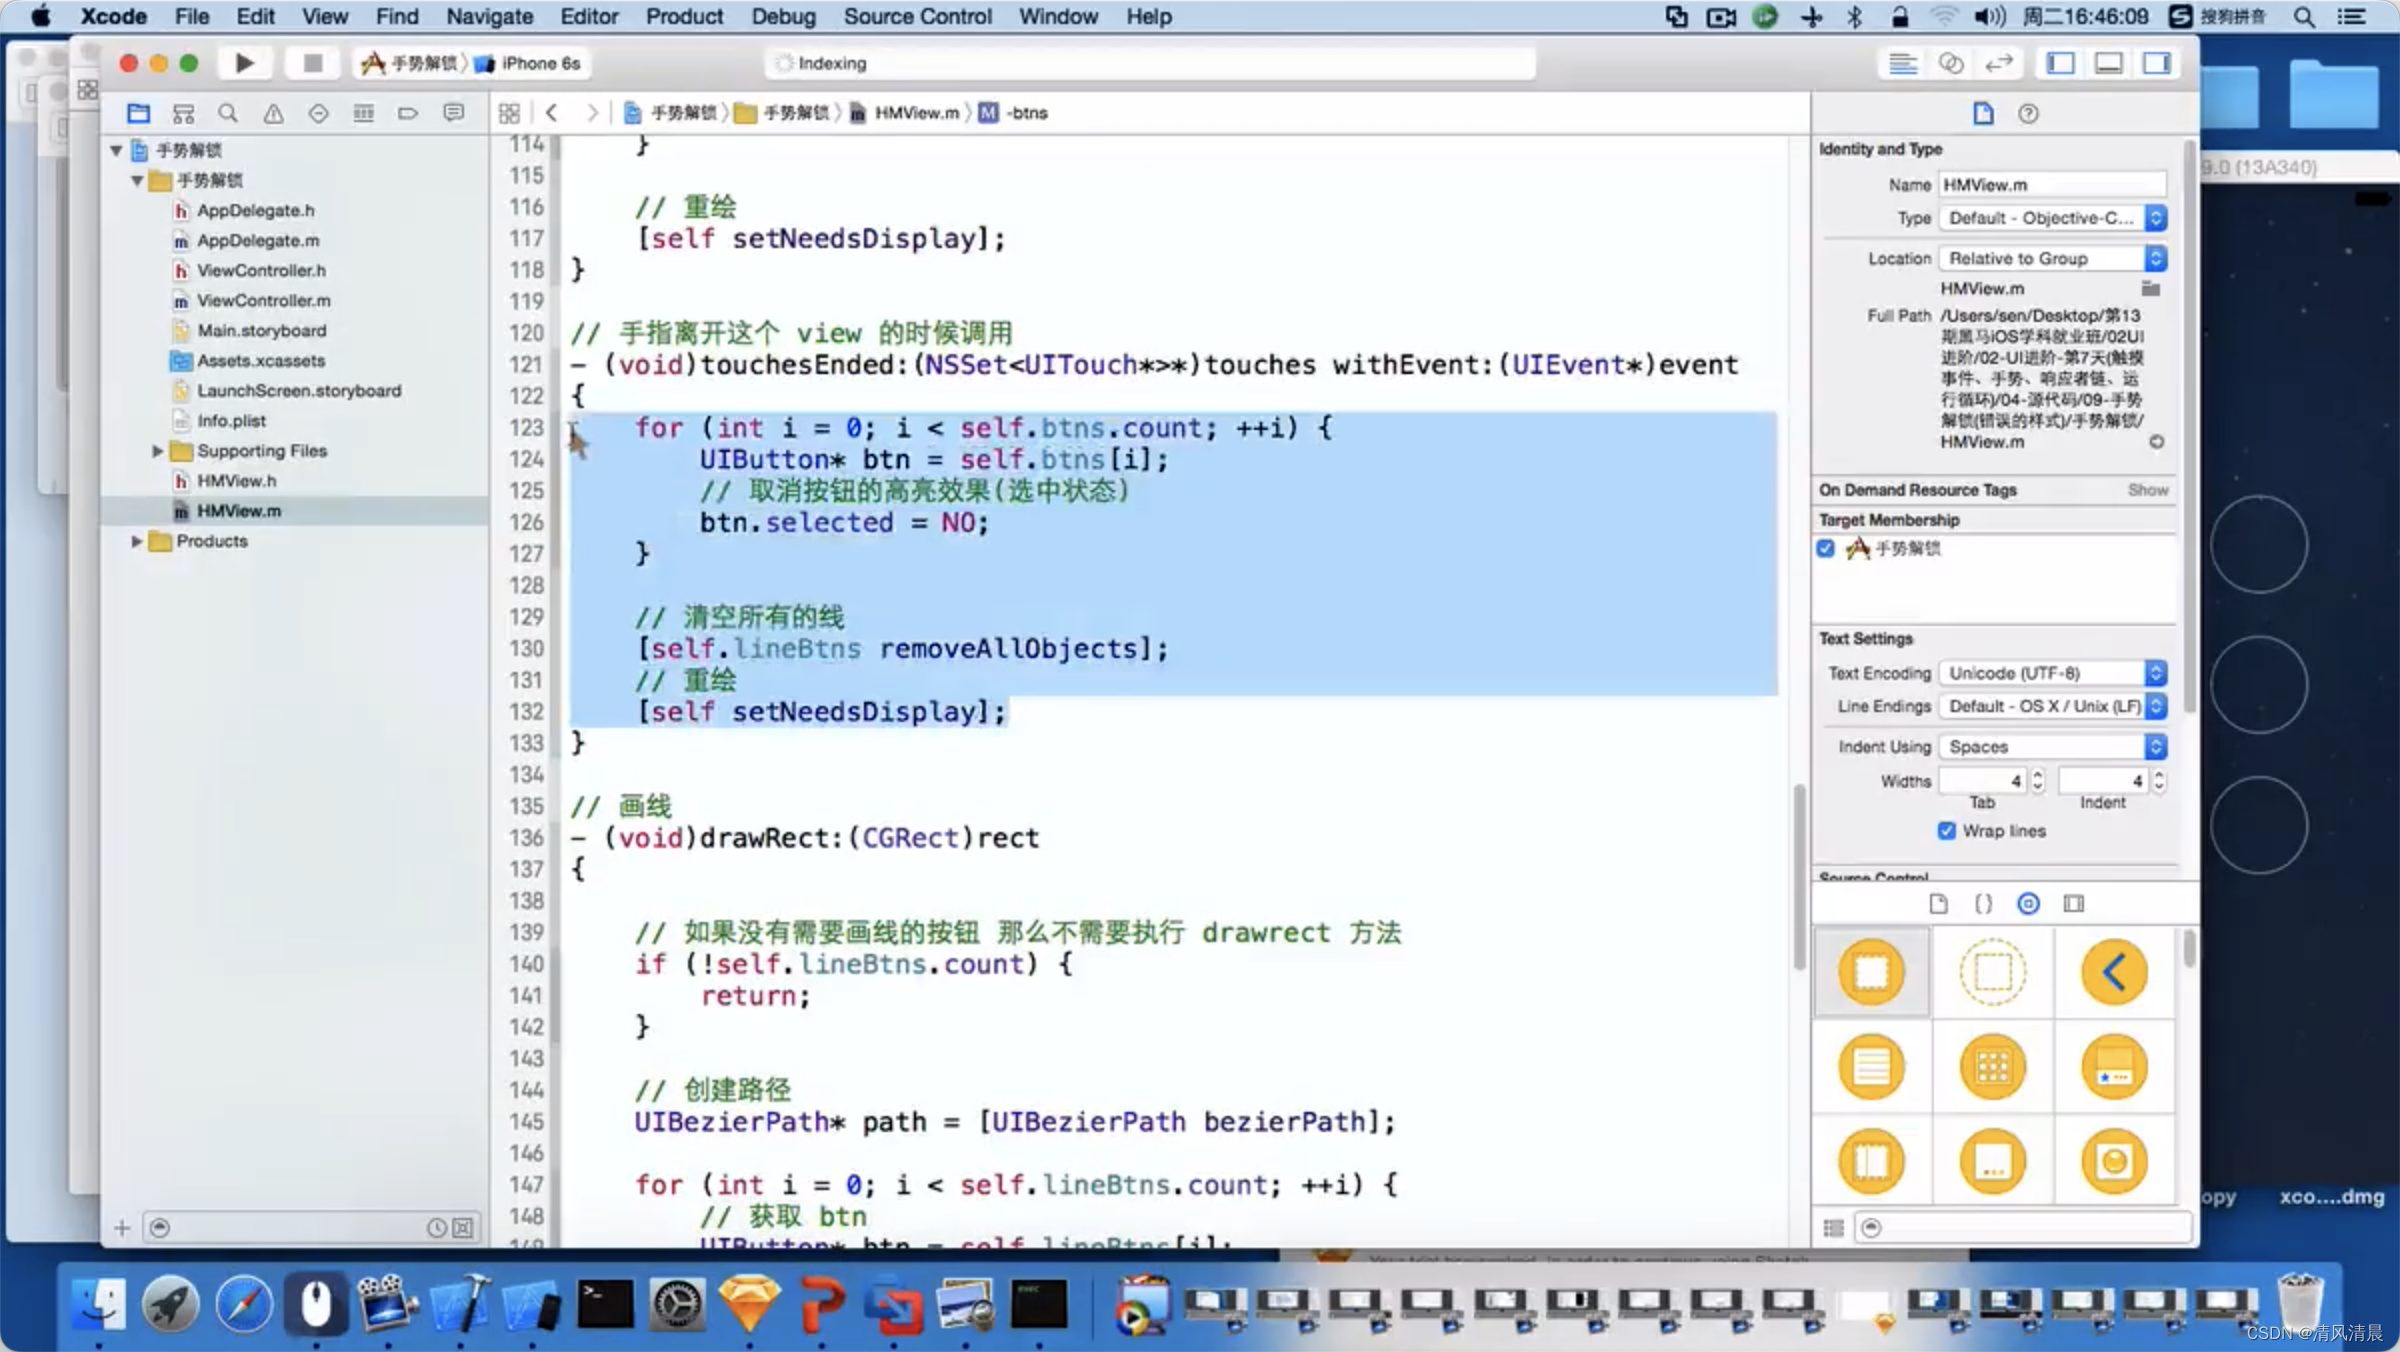Image resolution: width=2400 pixels, height=1352 pixels.
Task: Open the Project navigator folder icon
Action: (139, 113)
